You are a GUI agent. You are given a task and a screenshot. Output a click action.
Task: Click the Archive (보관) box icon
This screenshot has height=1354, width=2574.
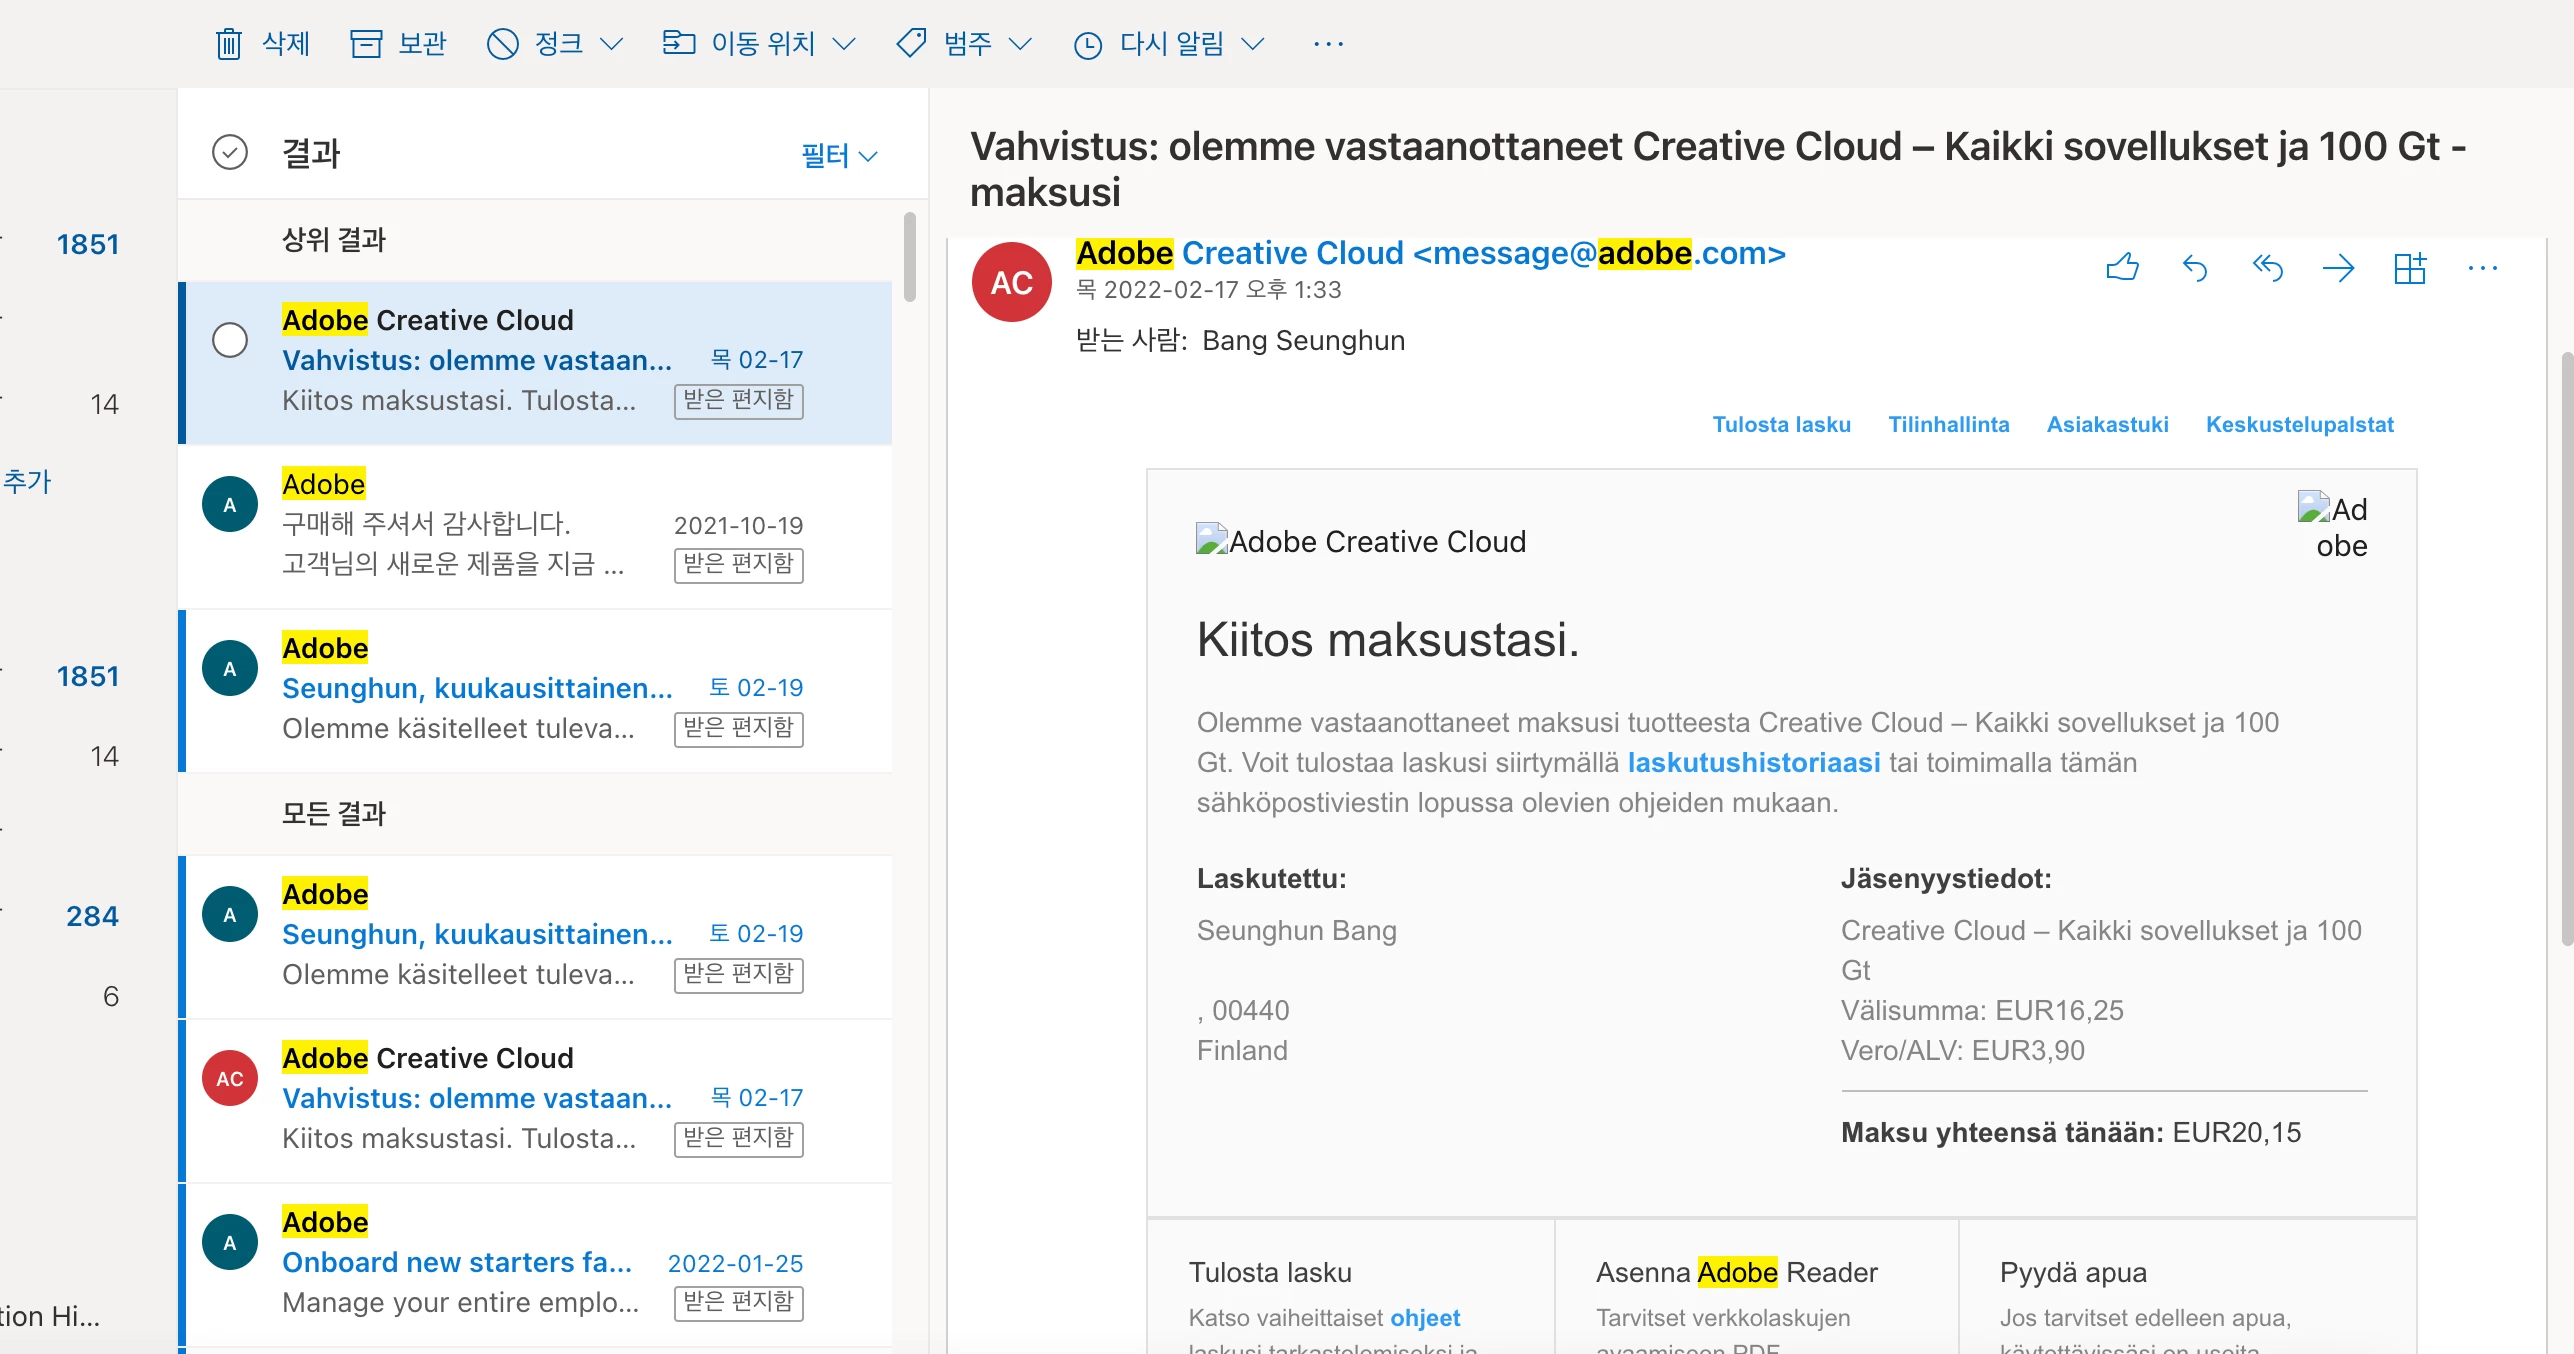[x=366, y=44]
